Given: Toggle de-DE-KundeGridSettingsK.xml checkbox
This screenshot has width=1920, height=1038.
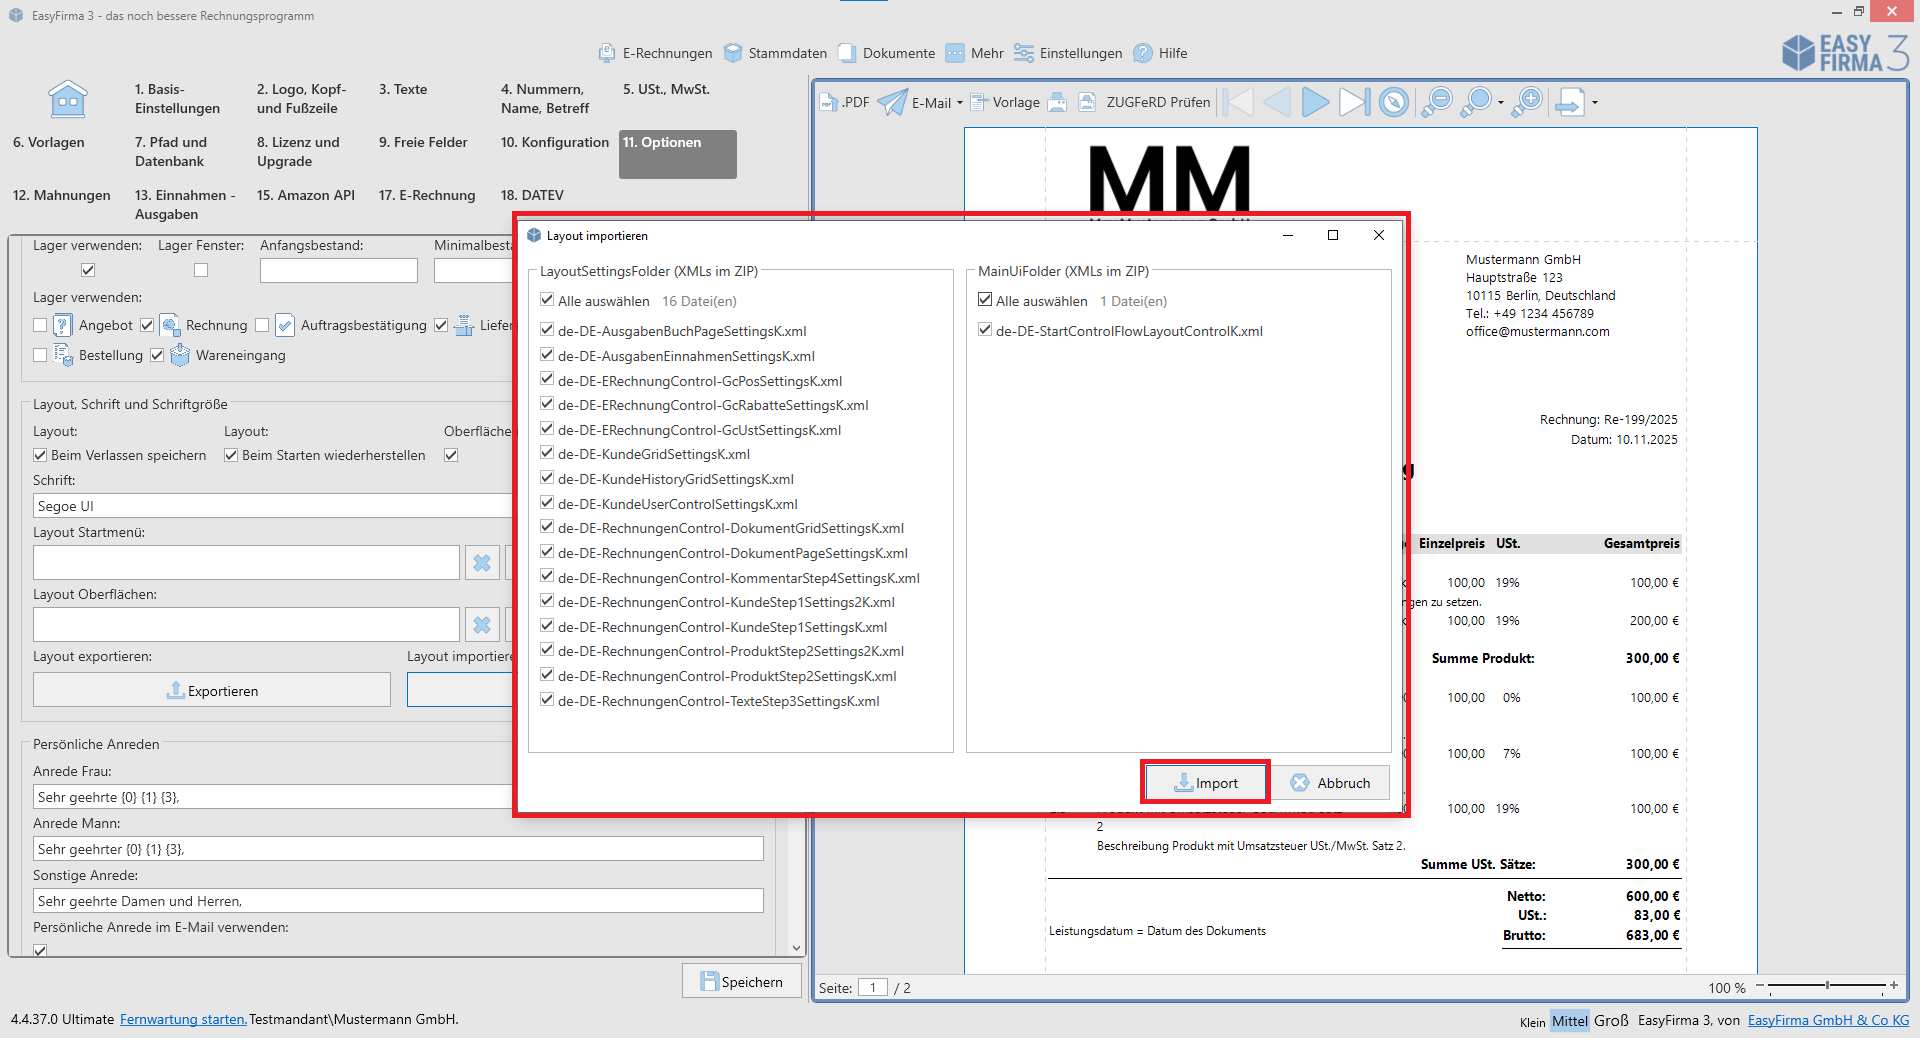Looking at the screenshot, I should [547, 454].
